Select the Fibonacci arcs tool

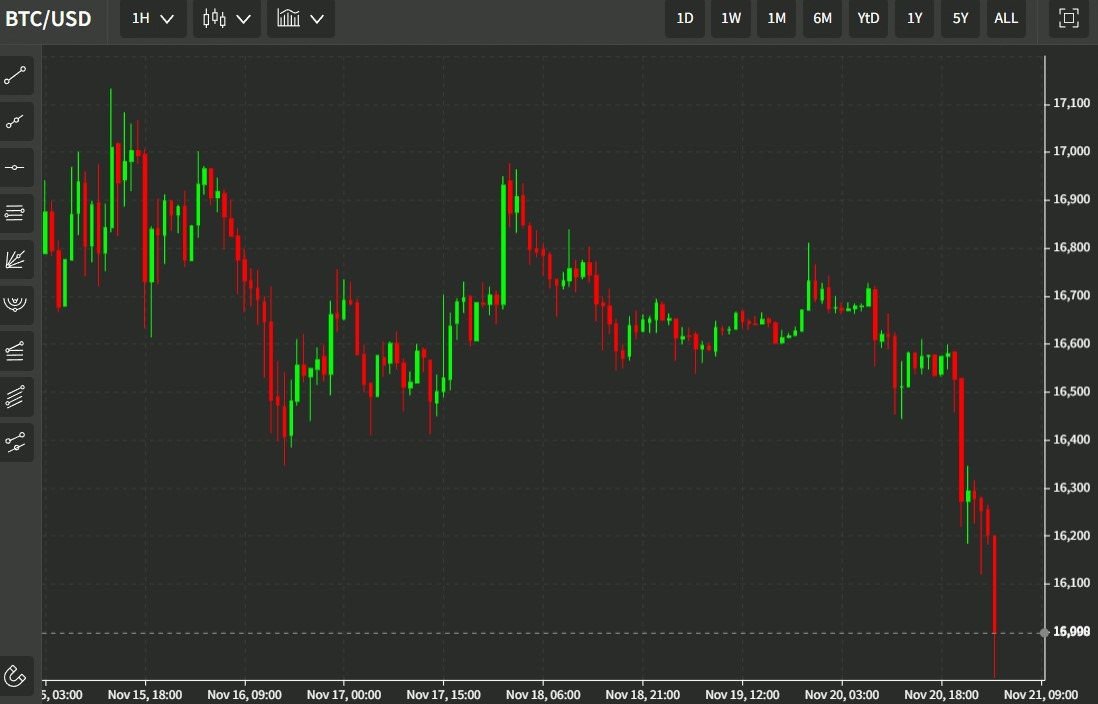(15, 305)
